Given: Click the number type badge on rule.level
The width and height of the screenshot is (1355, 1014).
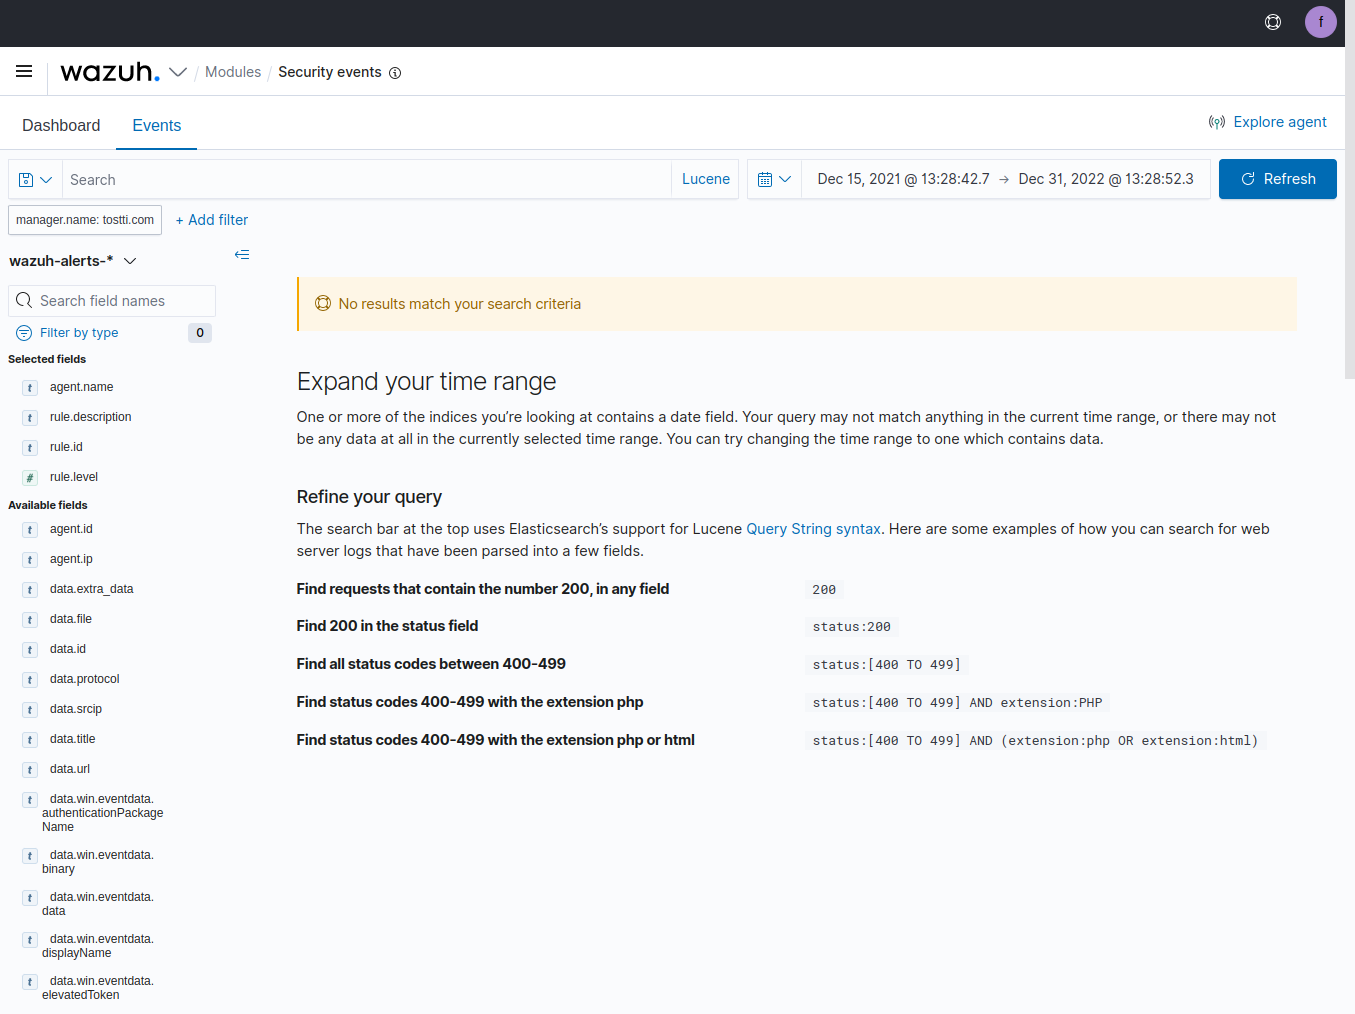Looking at the screenshot, I should pos(29,477).
